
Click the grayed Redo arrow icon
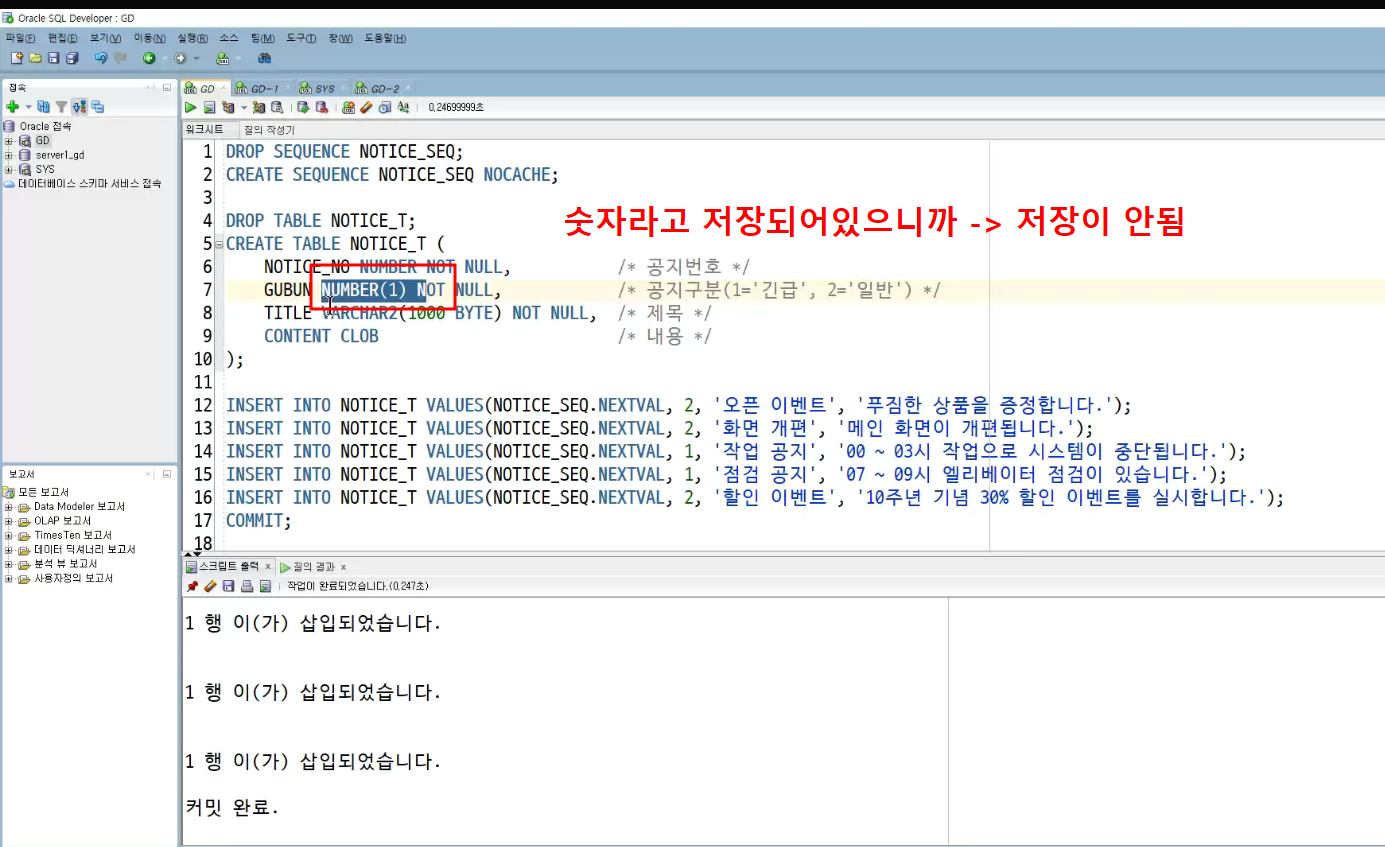120,58
